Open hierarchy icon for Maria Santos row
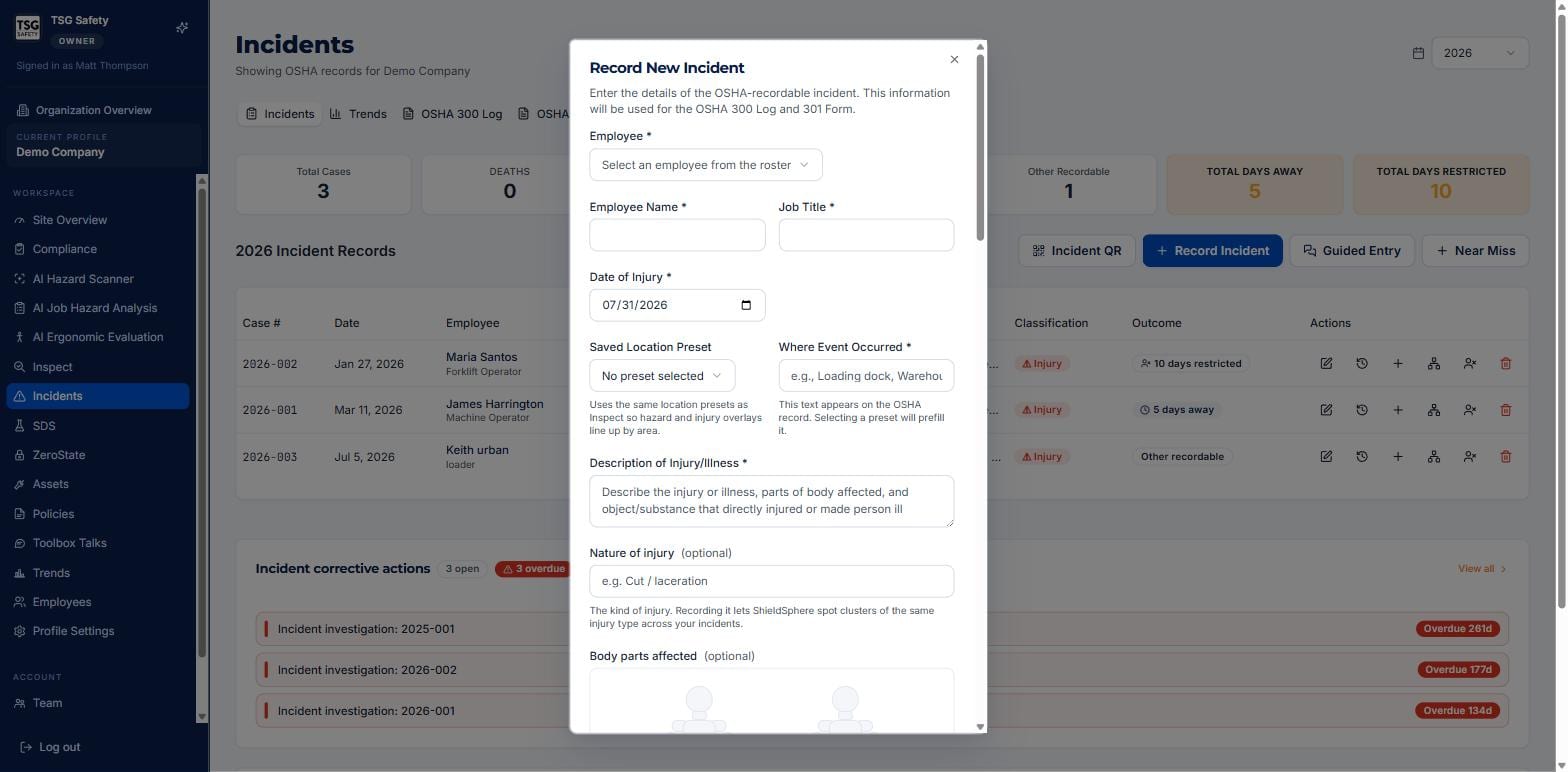Image resolution: width=1568 pixels, height=772 pixels. pos(1434,364)
